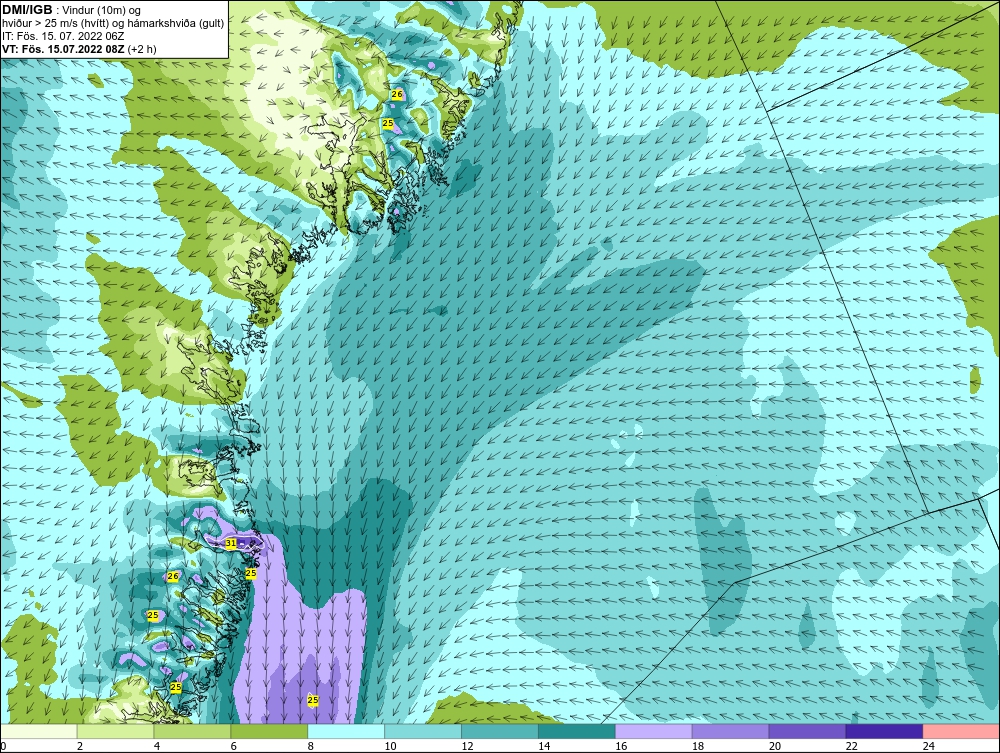Click the yellow 31 m/s gust marker
The image size is (1000, 753).
(231, 543)
